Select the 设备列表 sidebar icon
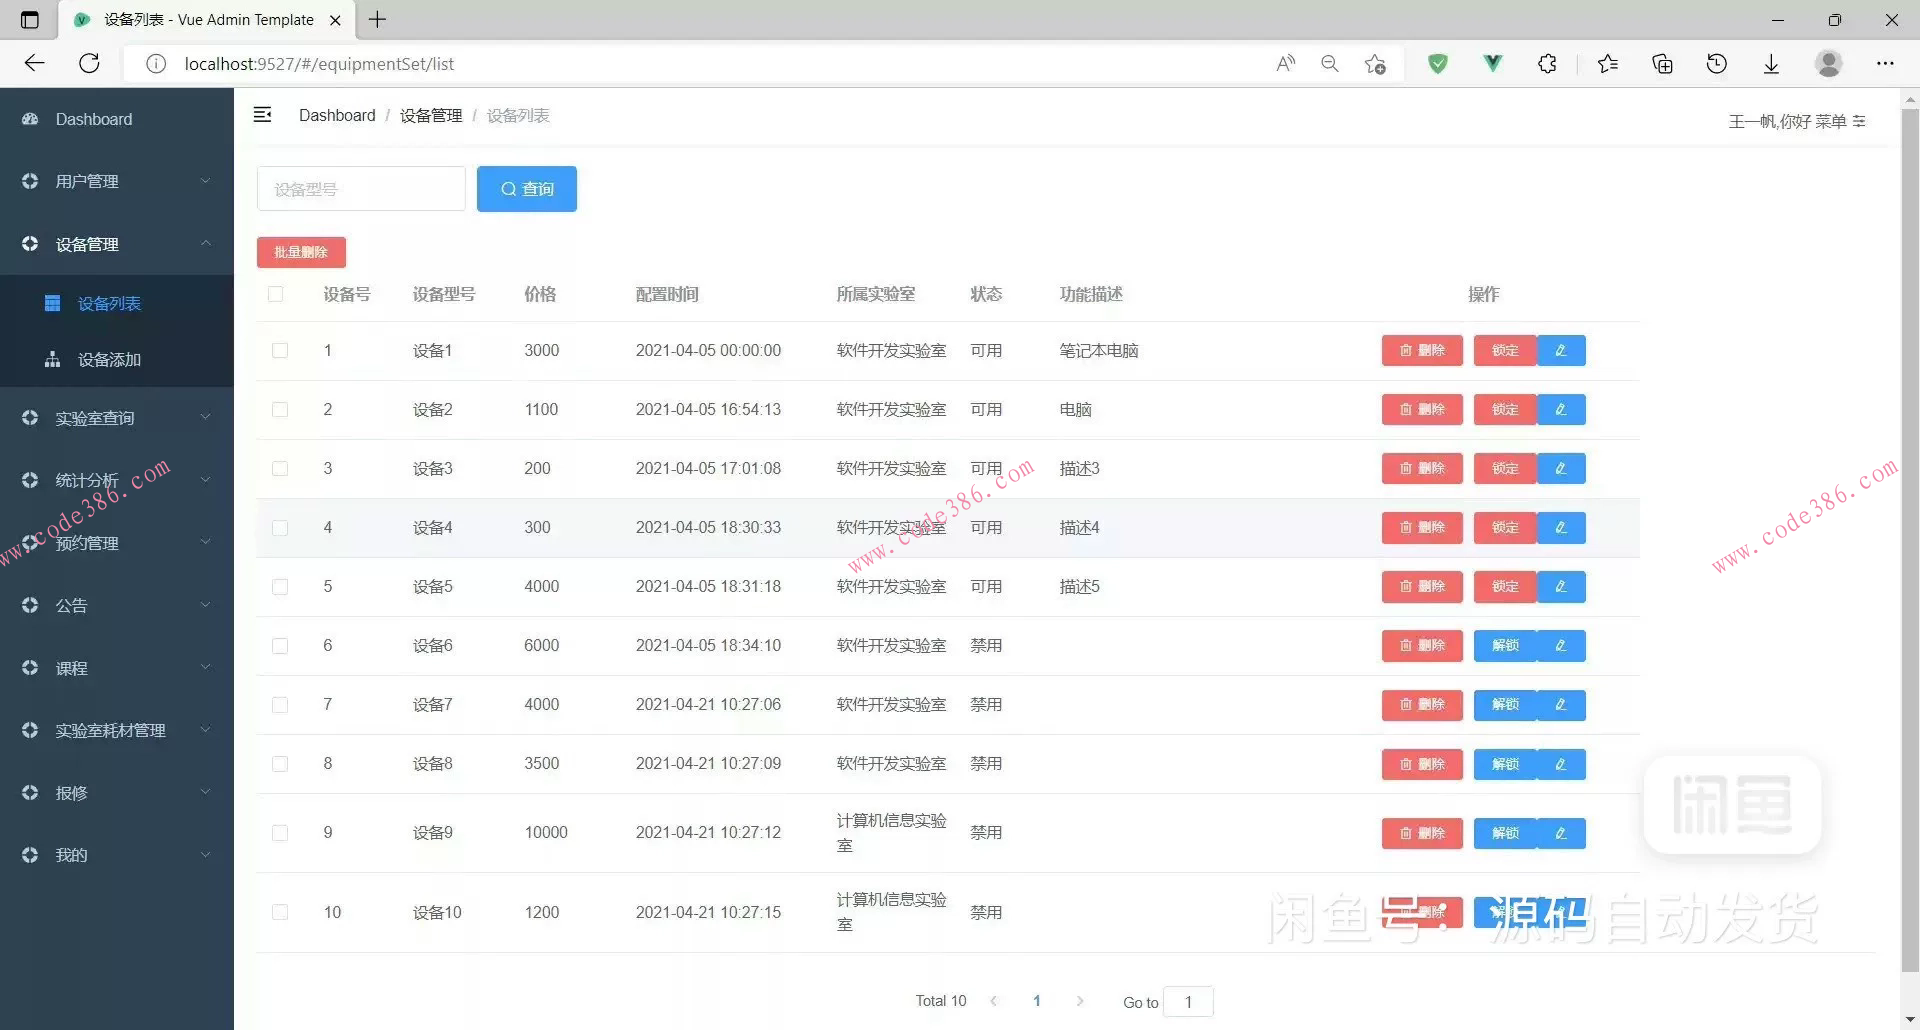Viewport: 1920px width, 1030px height. point(52,303)
